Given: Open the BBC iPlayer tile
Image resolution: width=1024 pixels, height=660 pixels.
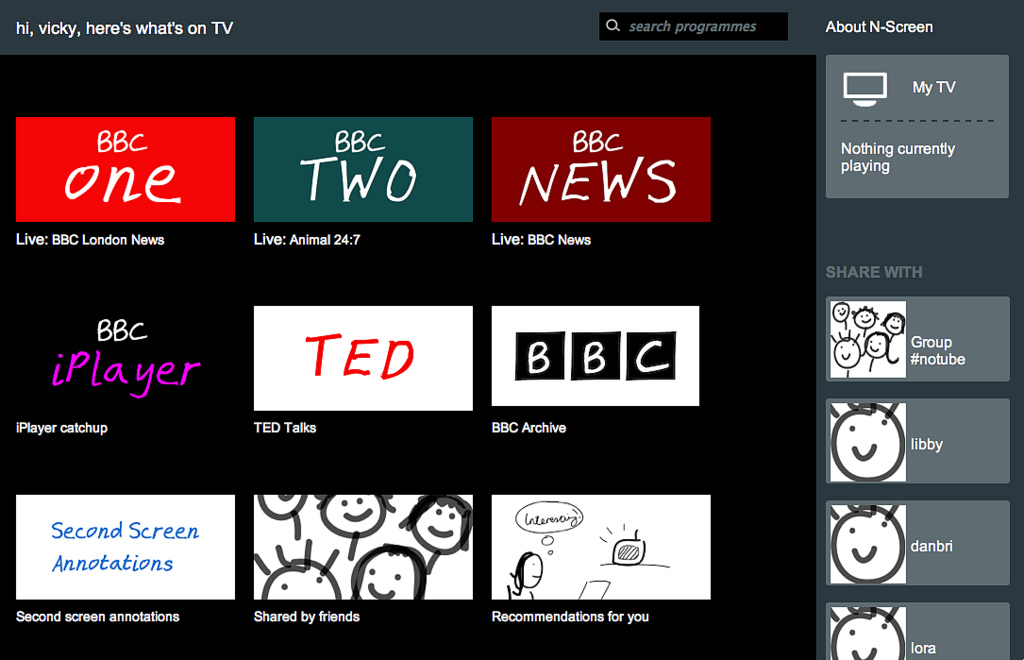Looking at the screenshot, I should pos(125,358).
